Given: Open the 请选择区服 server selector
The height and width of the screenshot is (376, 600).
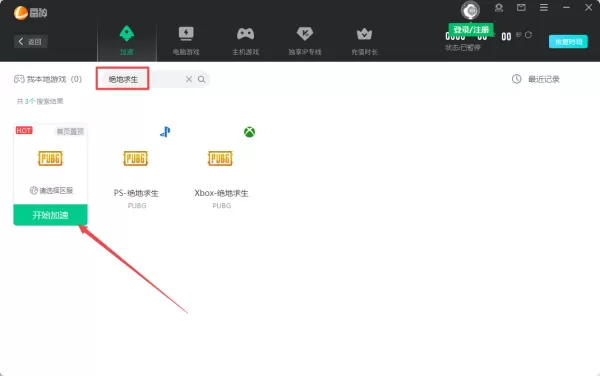Looking at the screenshot, I should pyautogui.click(x=51, y=190).
